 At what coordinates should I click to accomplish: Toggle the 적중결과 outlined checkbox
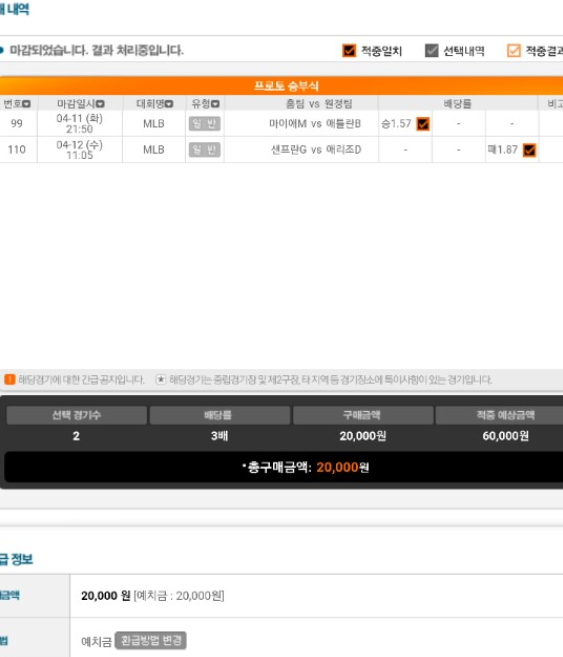[x=514, y=50]
